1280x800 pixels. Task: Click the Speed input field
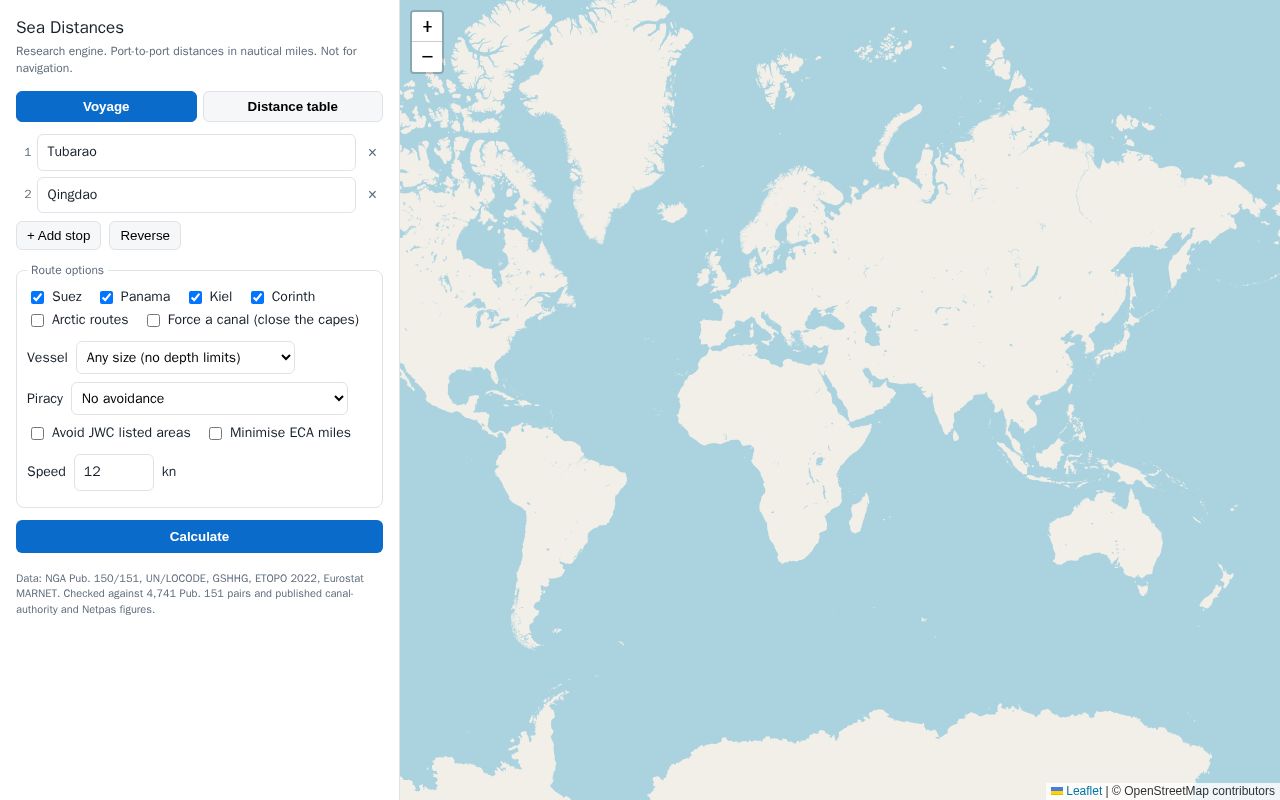coord(114,472)
